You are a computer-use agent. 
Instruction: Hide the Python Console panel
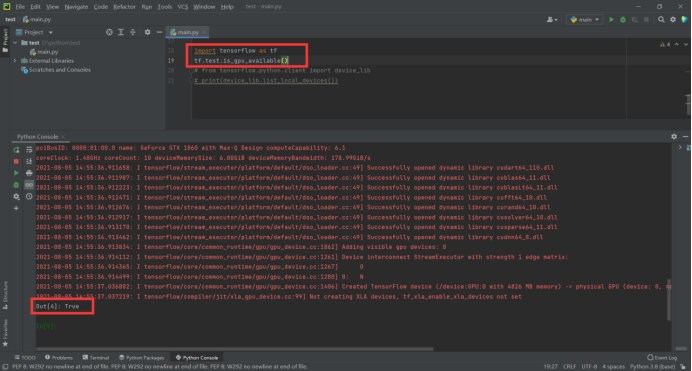(x=685, y=137)
